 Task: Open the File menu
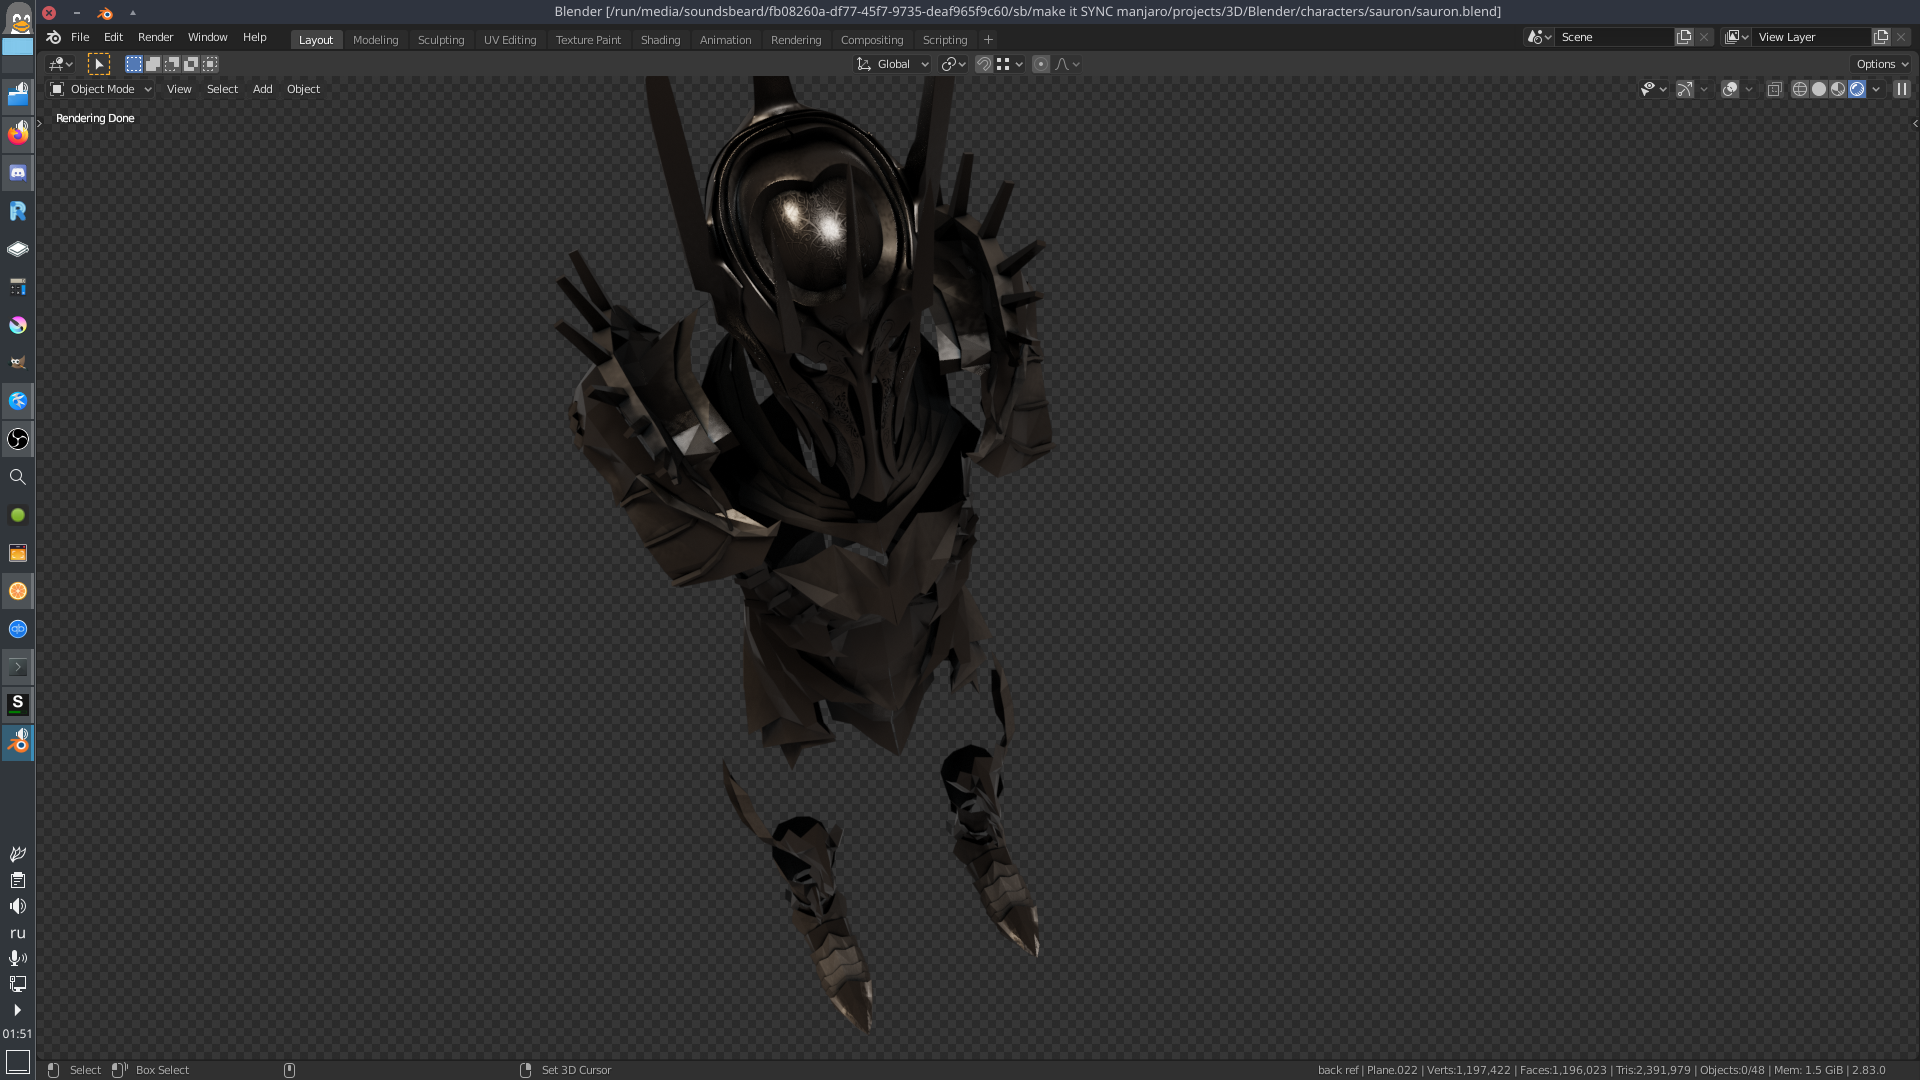pyautogui.click(x=80, y=37)
